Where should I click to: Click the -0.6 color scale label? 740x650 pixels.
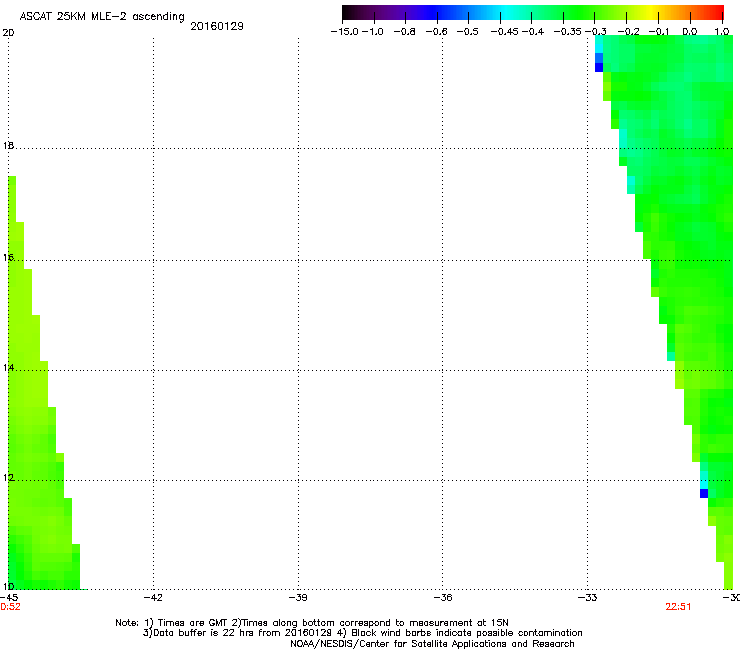[437, 32]
